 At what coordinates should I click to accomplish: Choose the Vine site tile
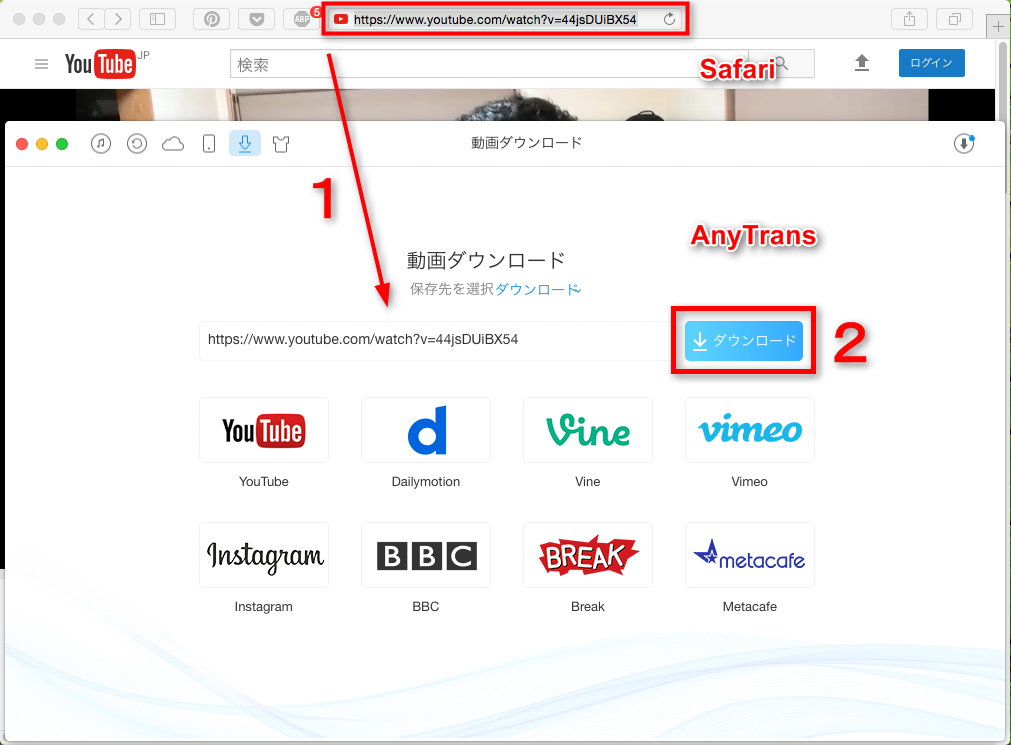click(x=588, y=430)
